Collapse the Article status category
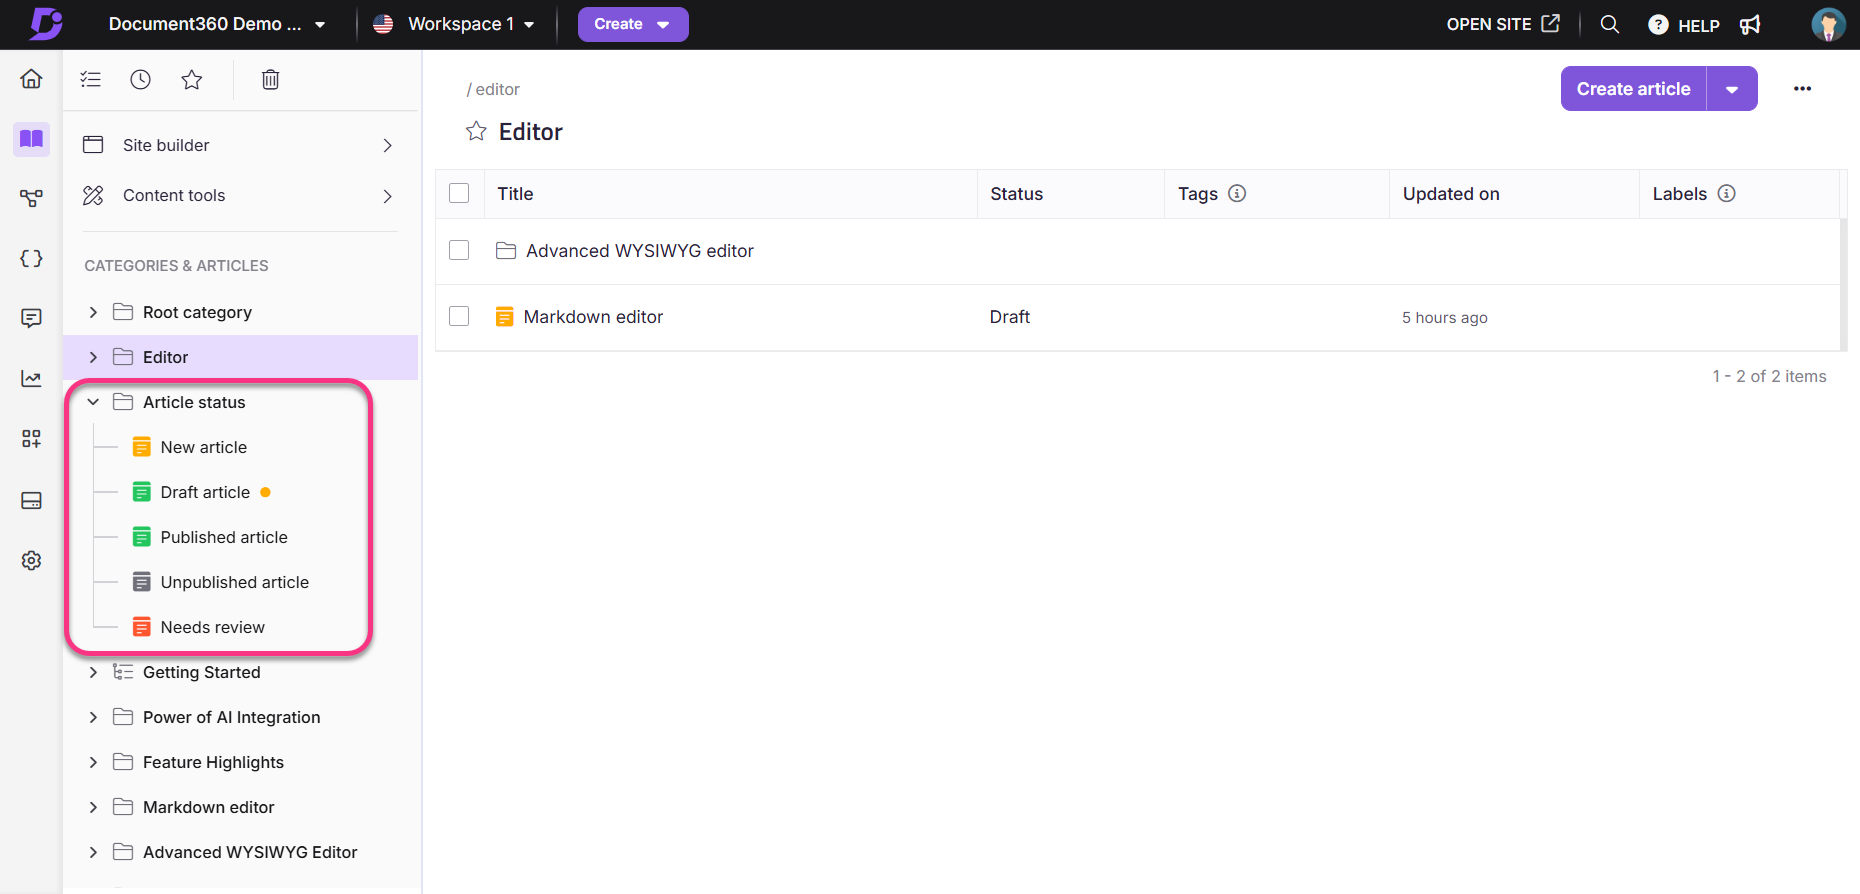The height and width of the screenshot is (894, 1860). (93, 402)
